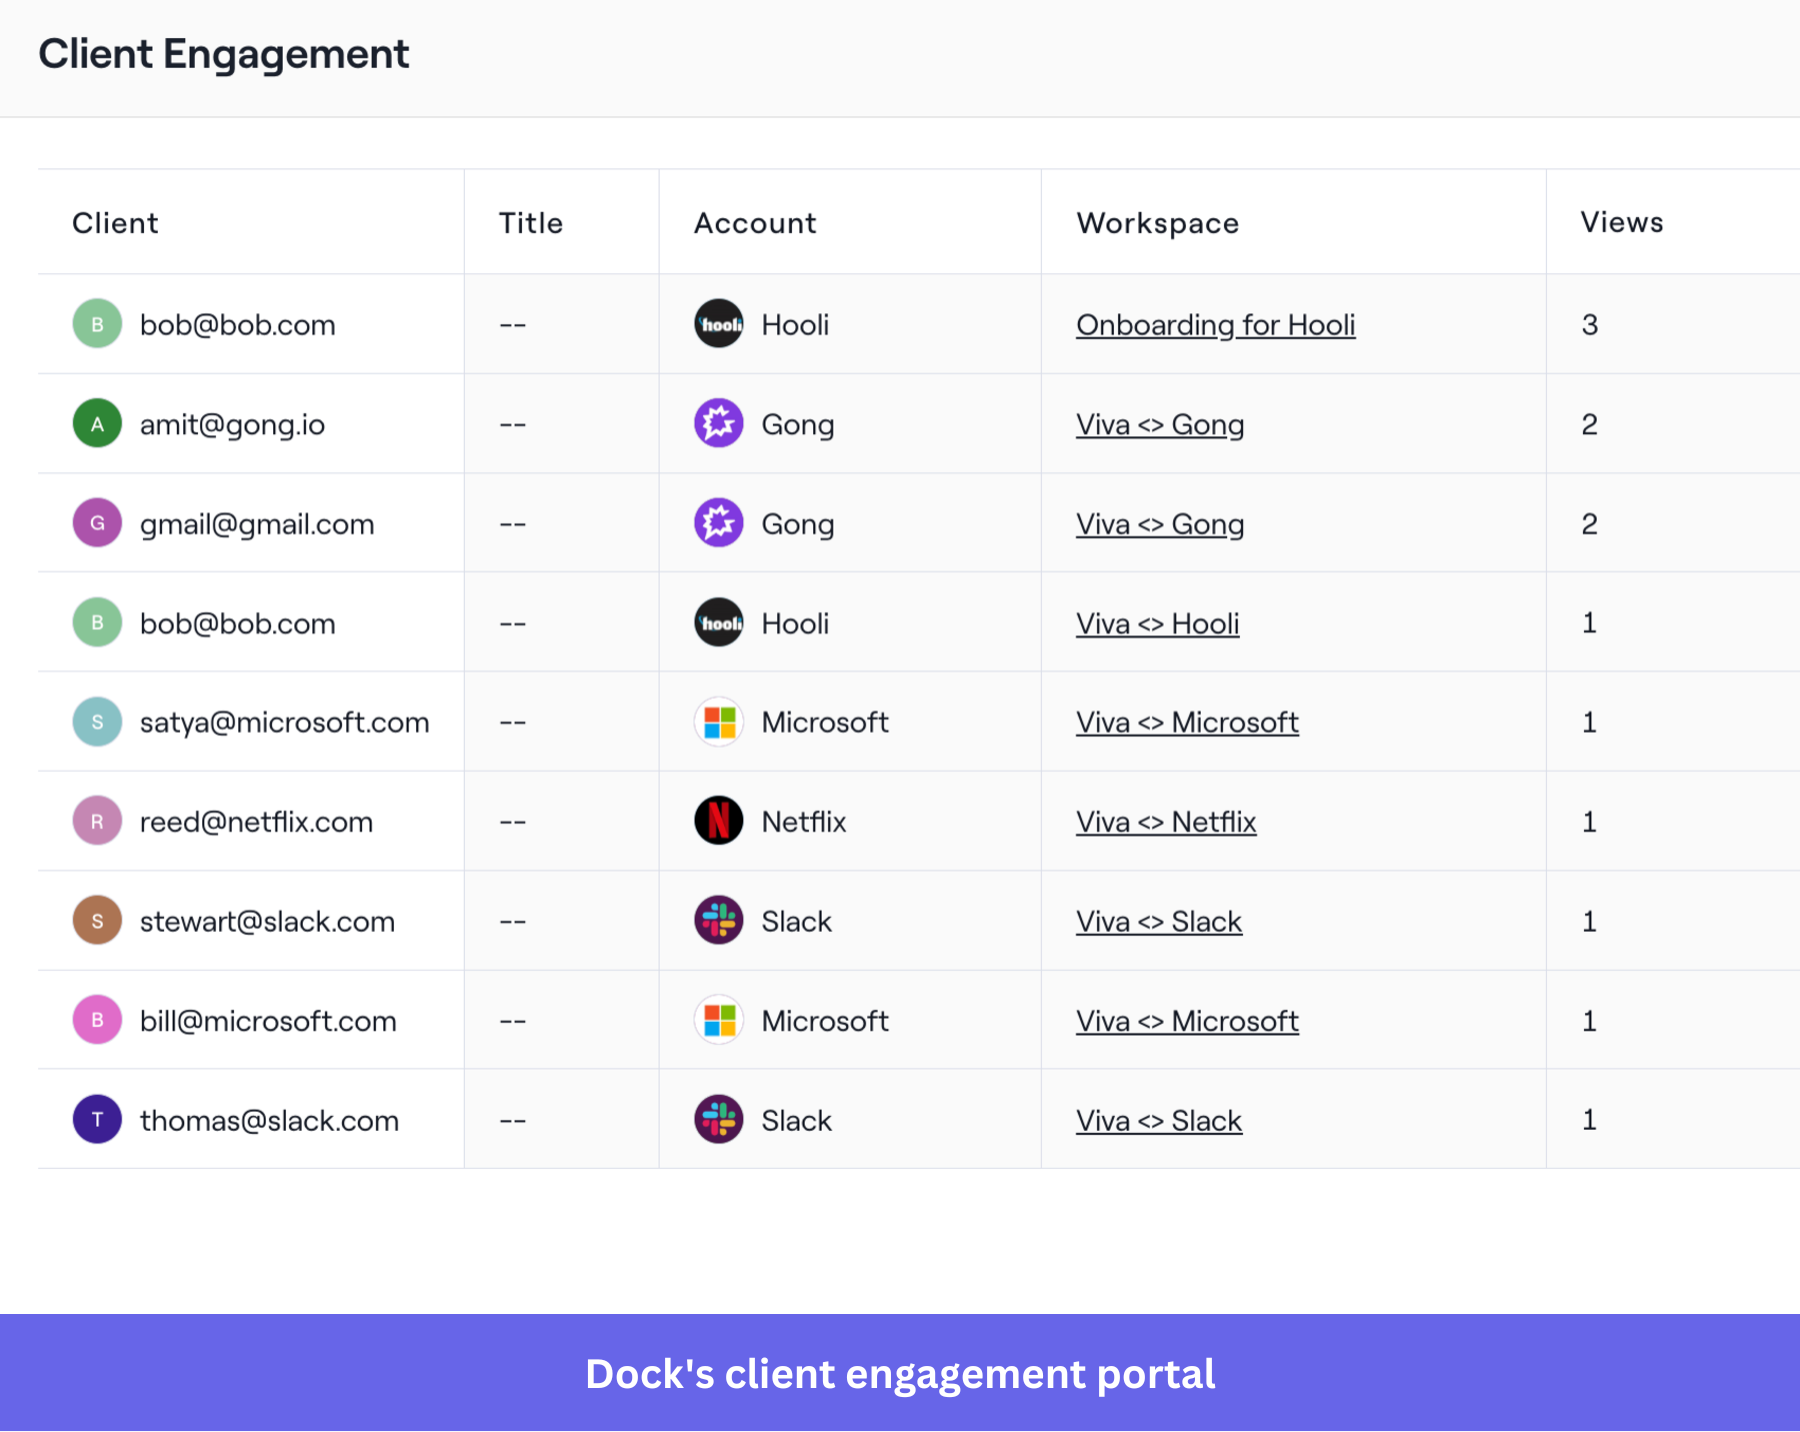1800x1432 pixels.
Task: Open Viva <> Slack link for stewart@slack.com
Action: [x=1159, y=921]
